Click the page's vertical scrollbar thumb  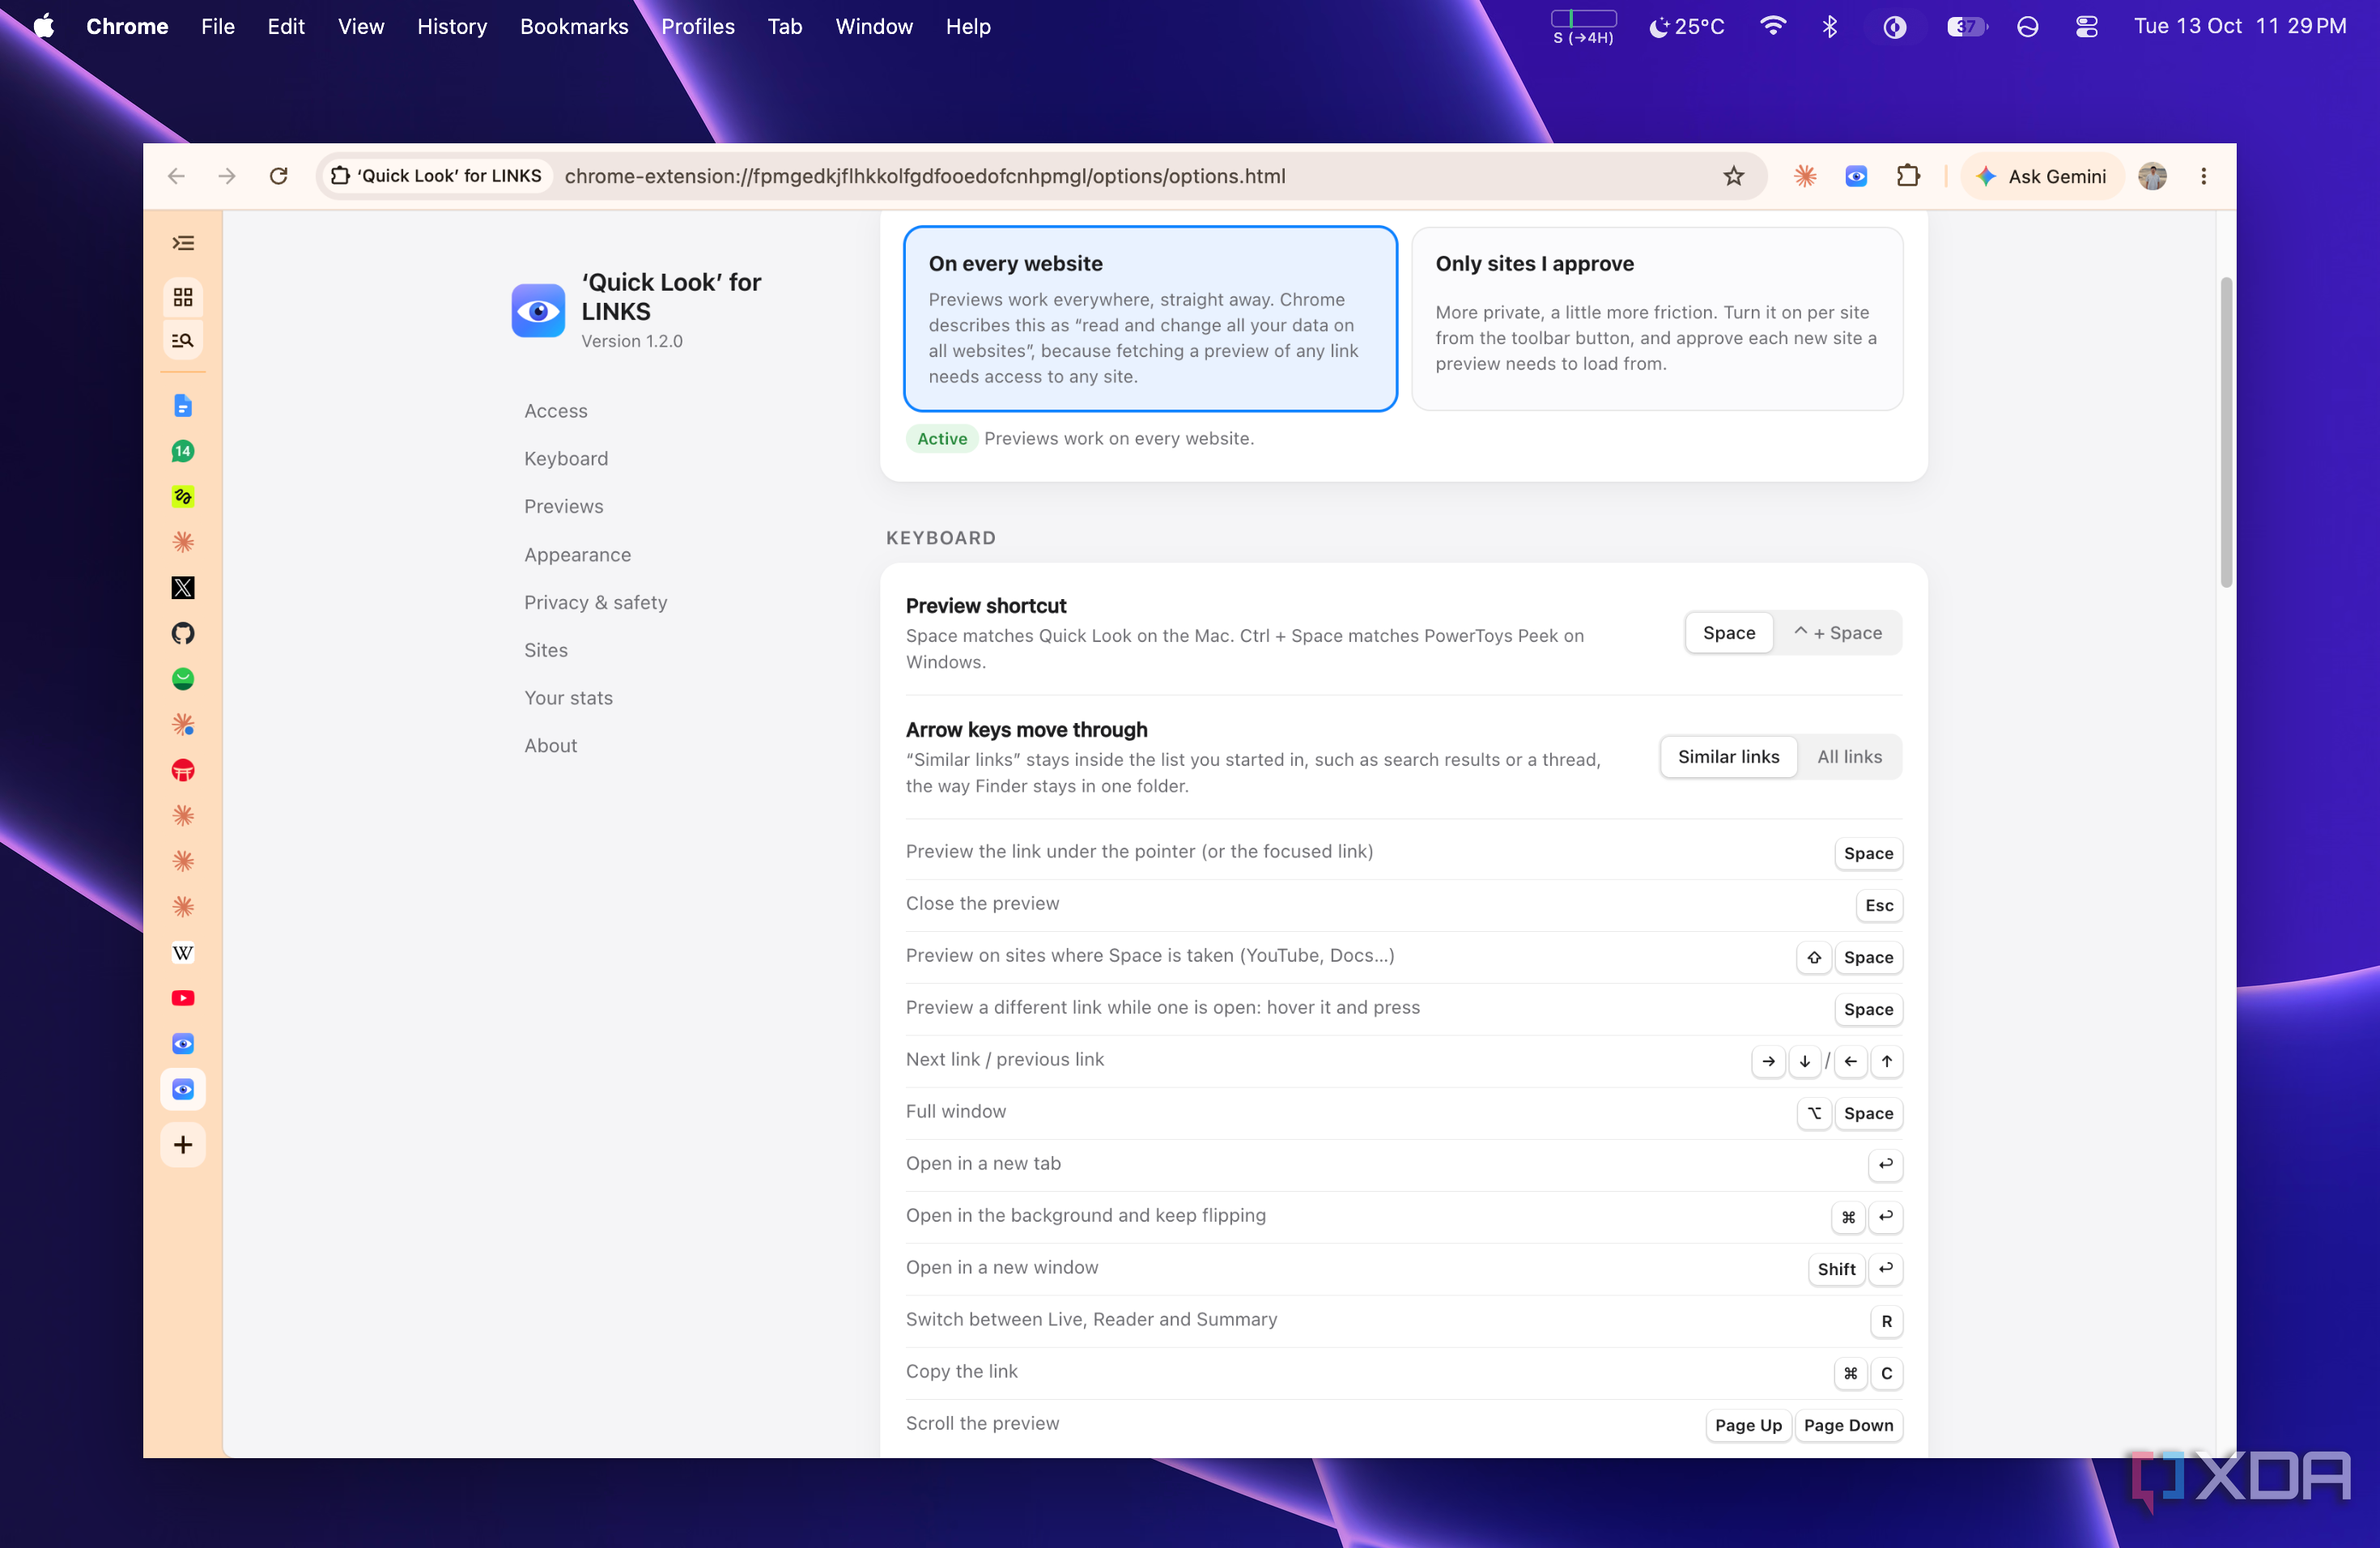click(x=2225, y=432)
